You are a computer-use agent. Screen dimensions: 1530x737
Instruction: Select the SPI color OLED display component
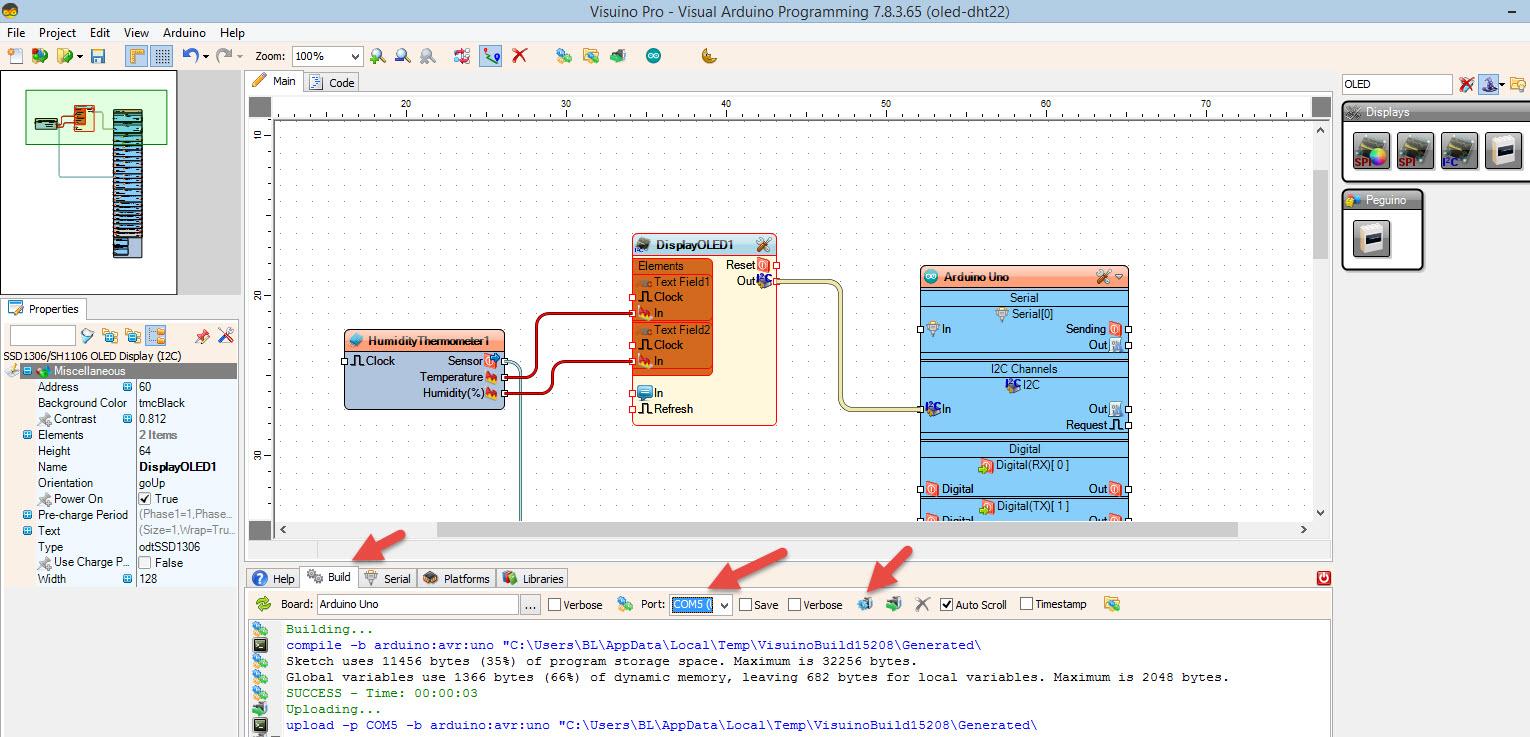click(x=1371, y=150)
